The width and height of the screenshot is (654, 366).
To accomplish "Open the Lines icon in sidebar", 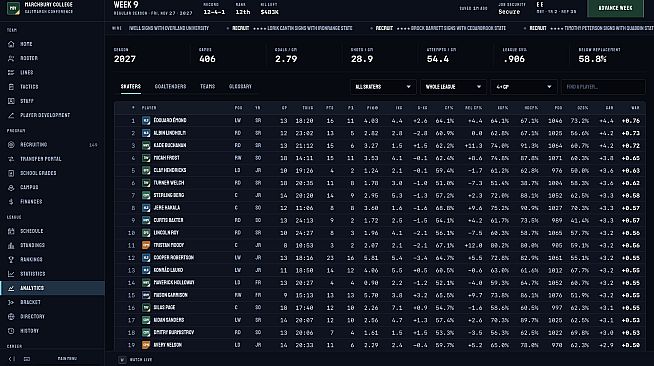I will point(11,73).
